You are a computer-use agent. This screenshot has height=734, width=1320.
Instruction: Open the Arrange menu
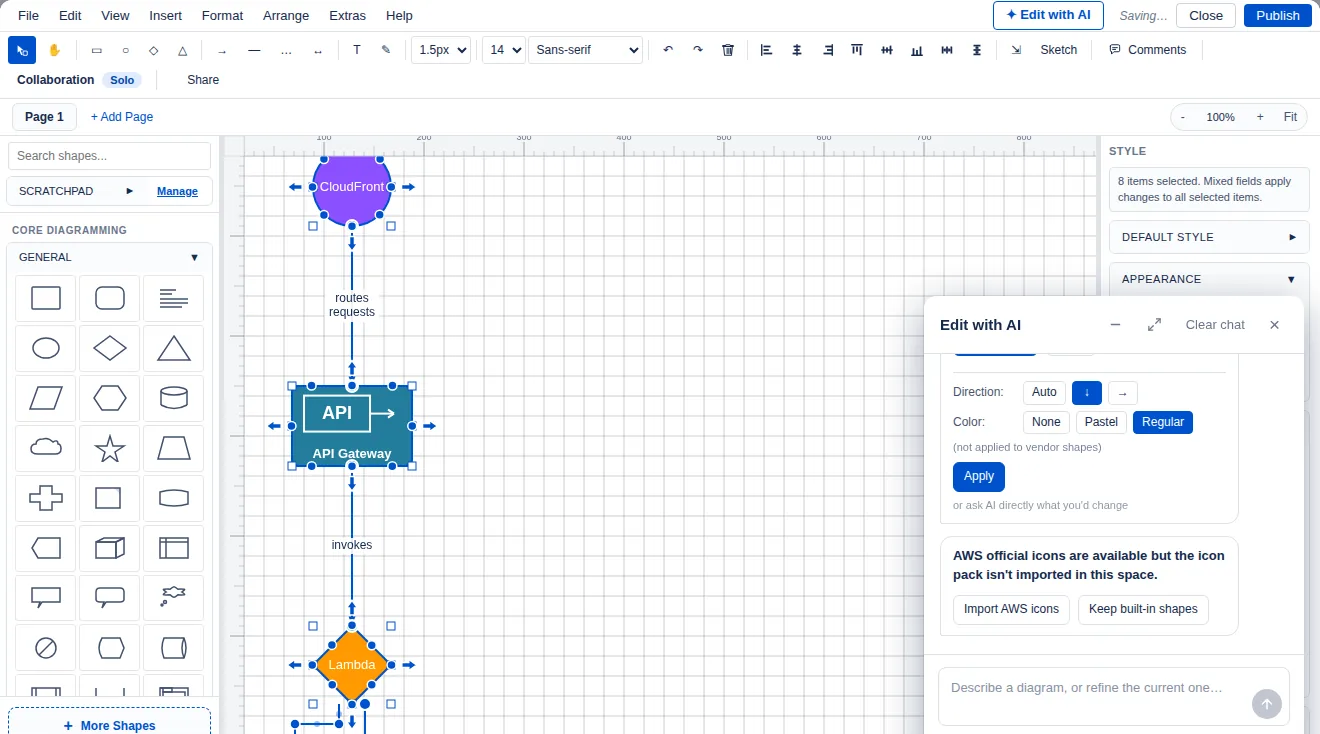tap(286, 15)
